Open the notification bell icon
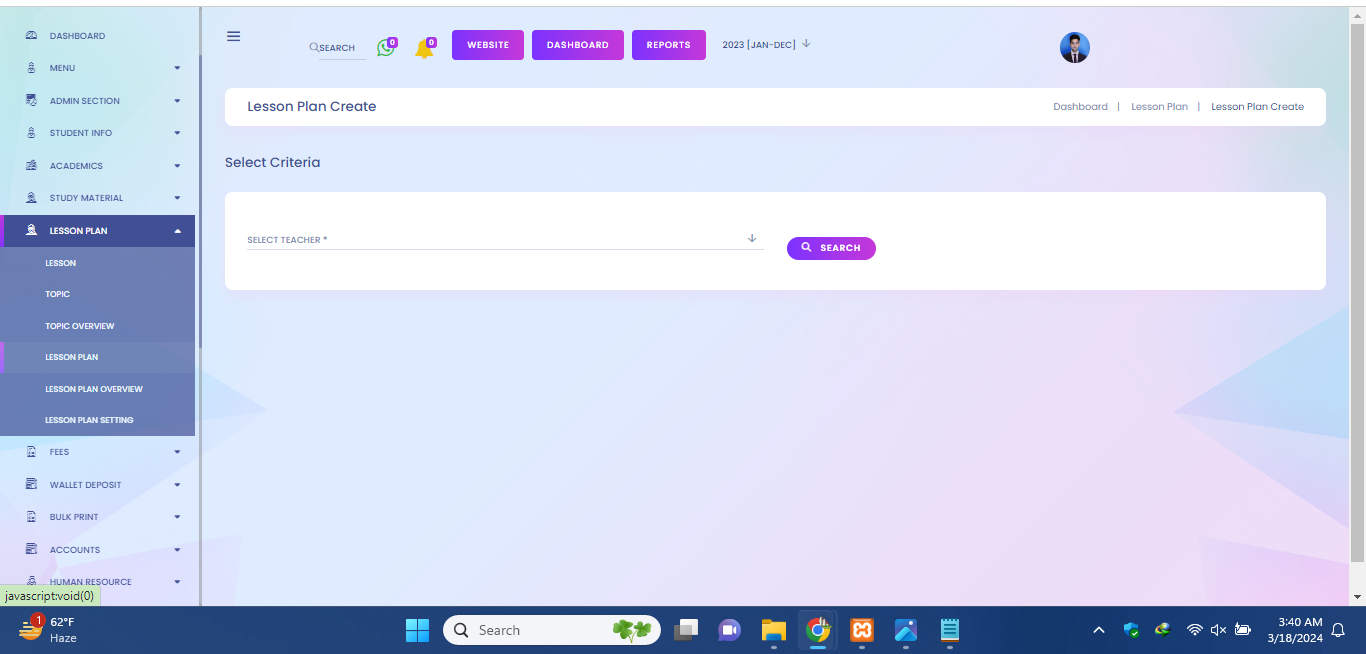 pyautogui.click(x=424, y=49)
